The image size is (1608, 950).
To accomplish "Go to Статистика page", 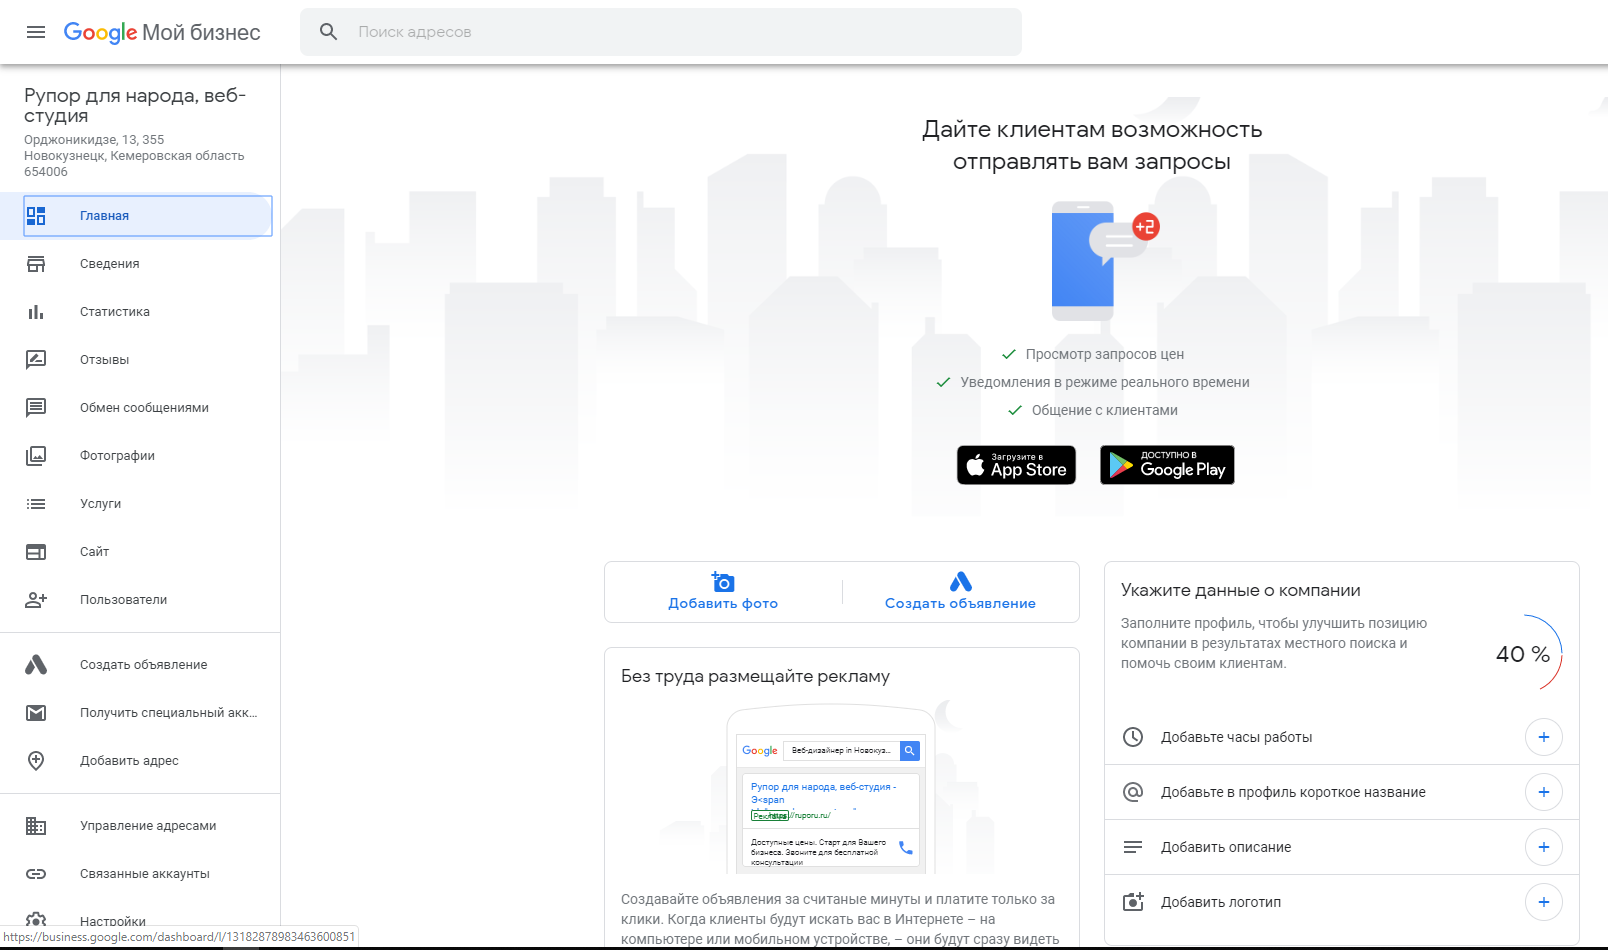I will click(x=140, y=312).
